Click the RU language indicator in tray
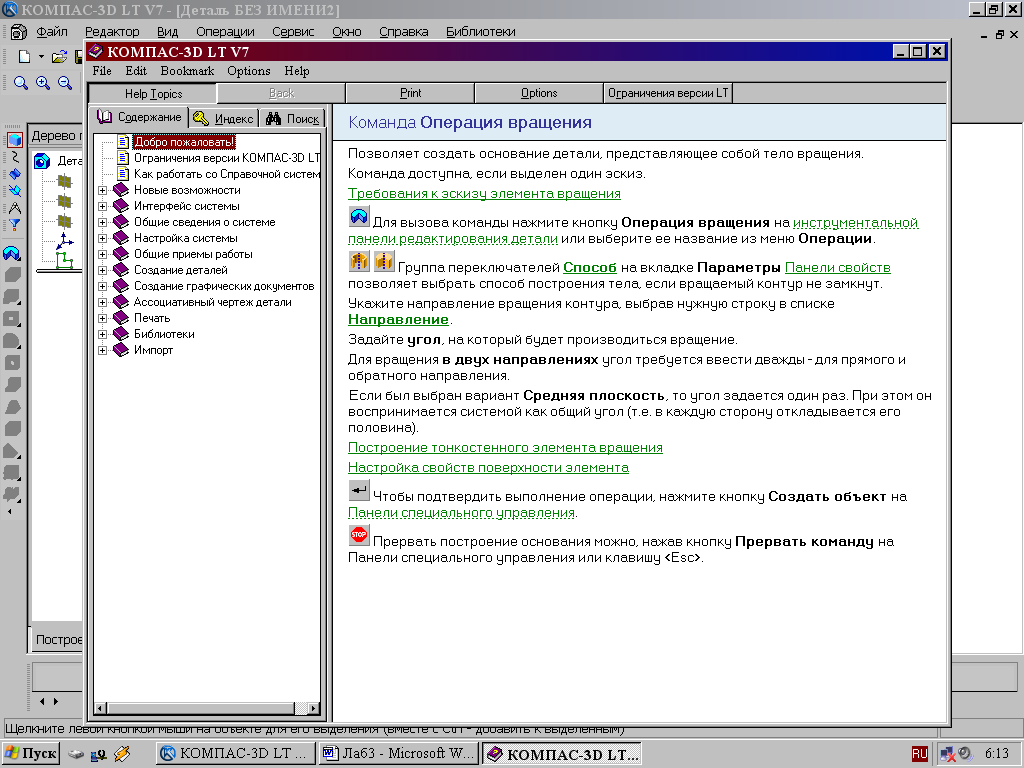This screenshot has height=768, width=1024. [x=920, y=754]
